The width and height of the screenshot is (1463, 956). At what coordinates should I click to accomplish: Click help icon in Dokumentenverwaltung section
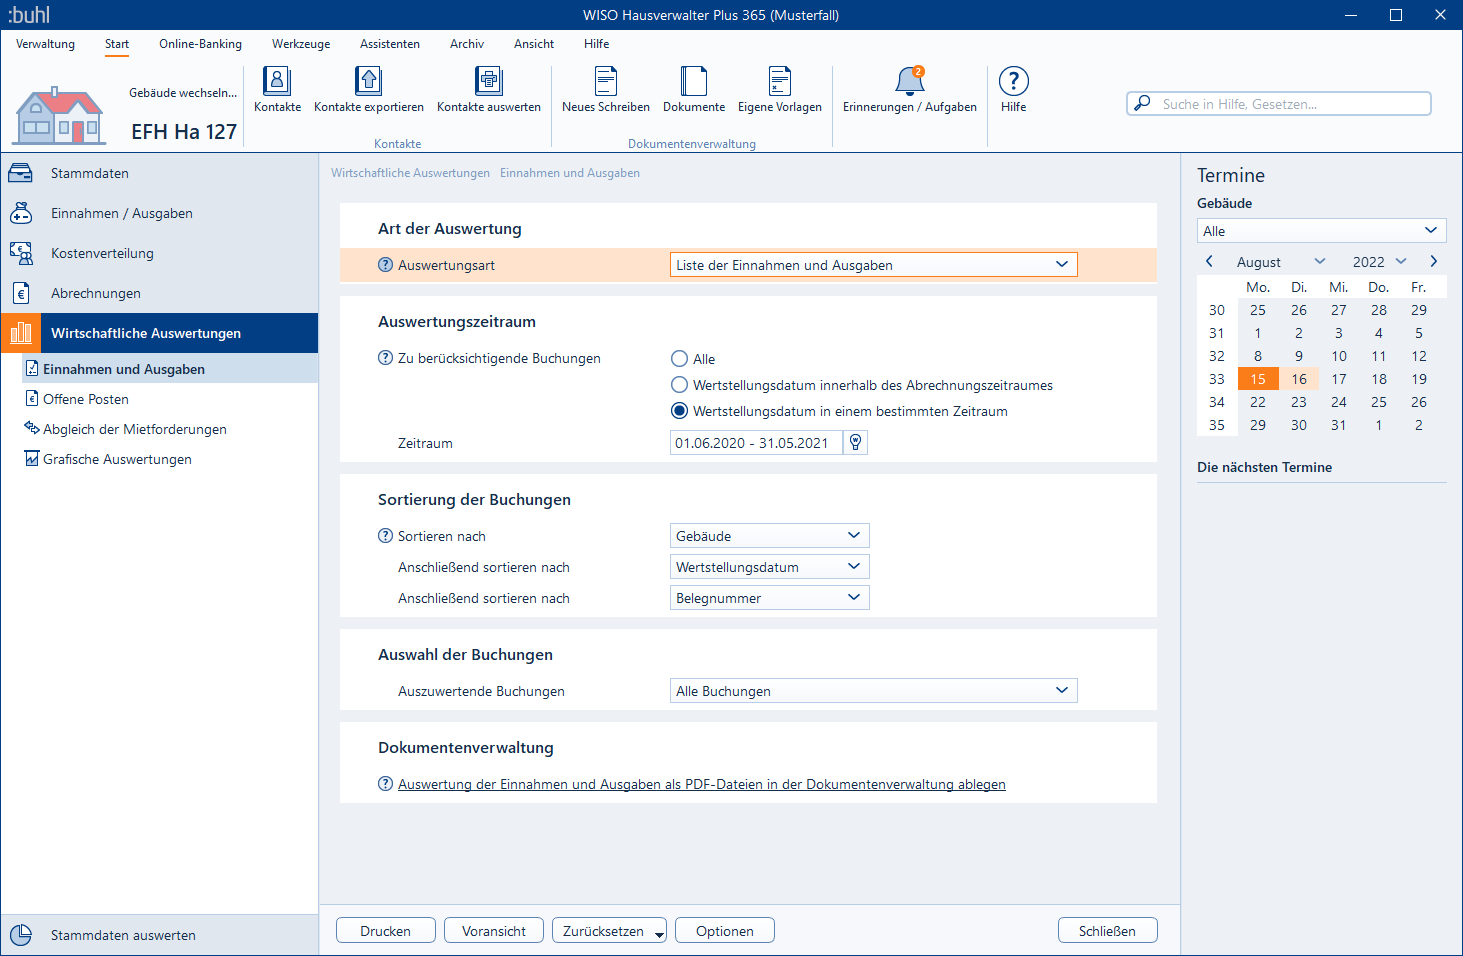tap(385, 784)
